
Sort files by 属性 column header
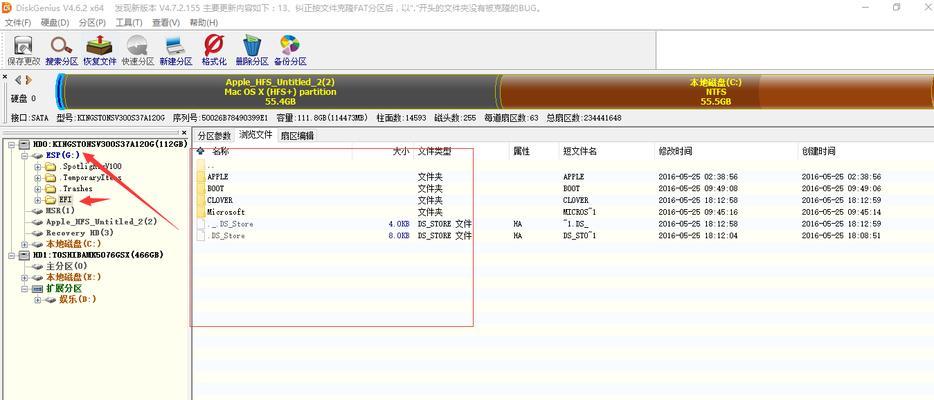(534, 152)
